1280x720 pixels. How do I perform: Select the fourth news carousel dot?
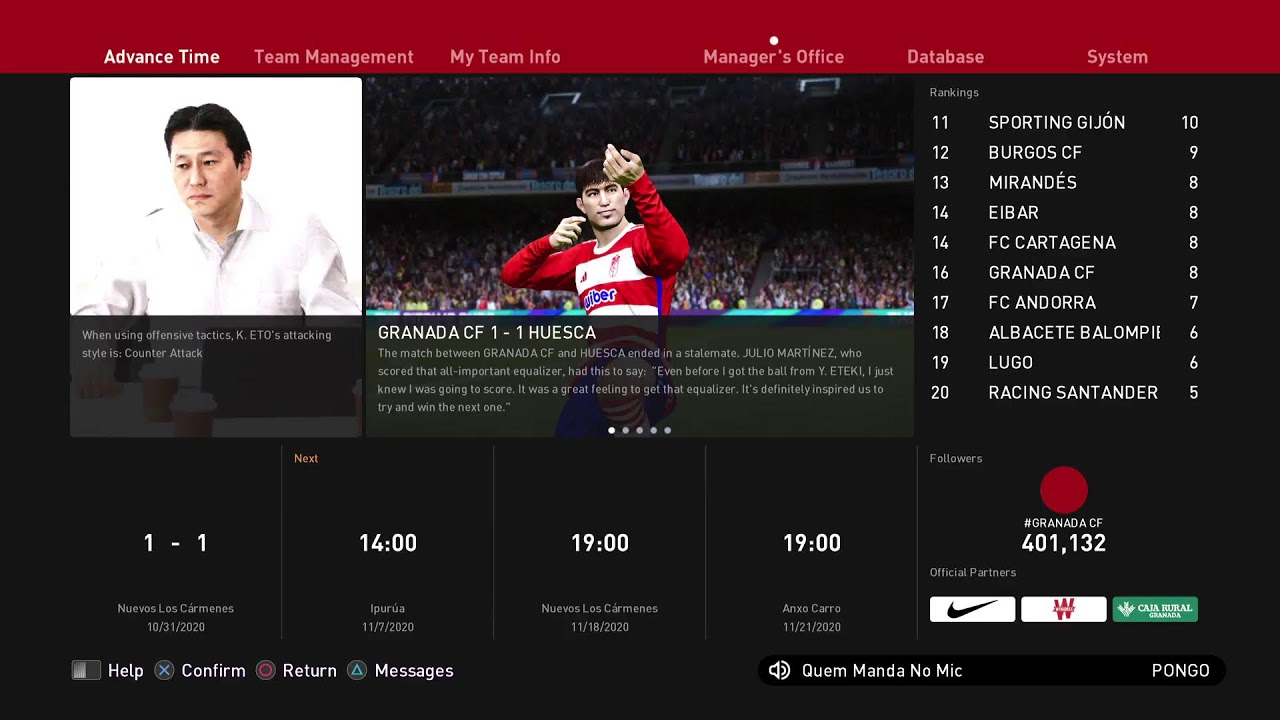(x=654, y=430)
